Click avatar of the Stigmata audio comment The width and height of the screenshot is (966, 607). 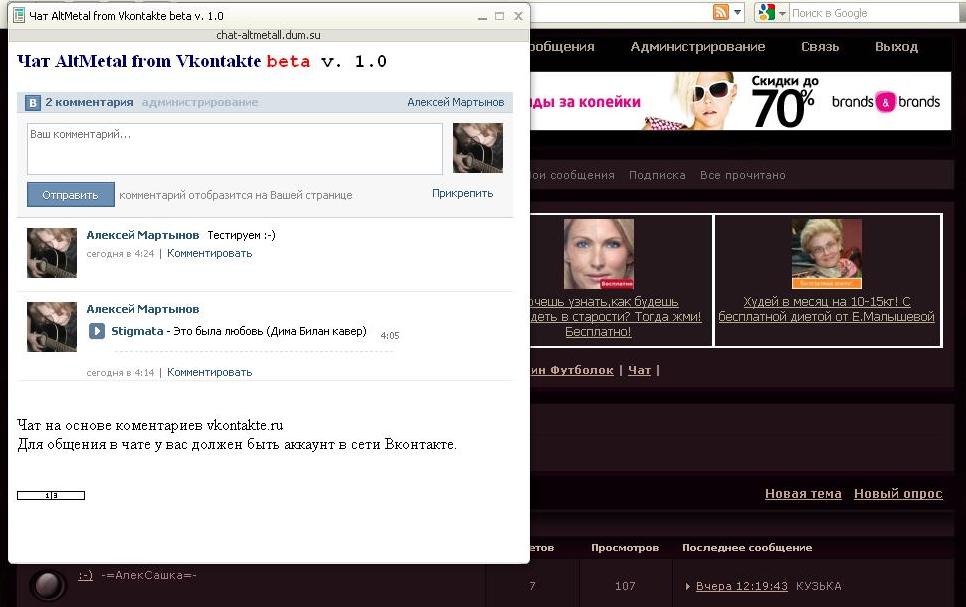pyautogui.click(x=52, y=327)
